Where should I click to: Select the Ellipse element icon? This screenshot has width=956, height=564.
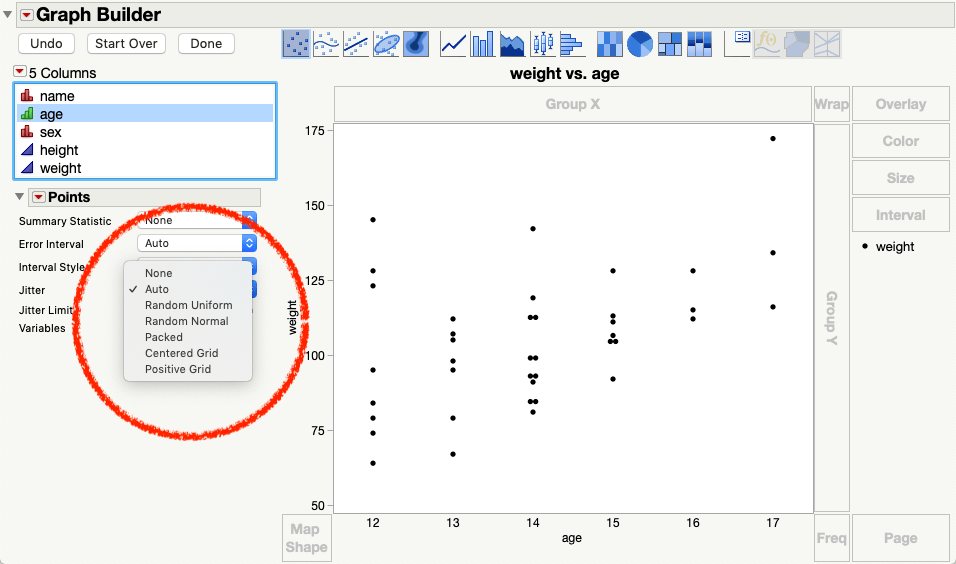click(x=387, y=44)
